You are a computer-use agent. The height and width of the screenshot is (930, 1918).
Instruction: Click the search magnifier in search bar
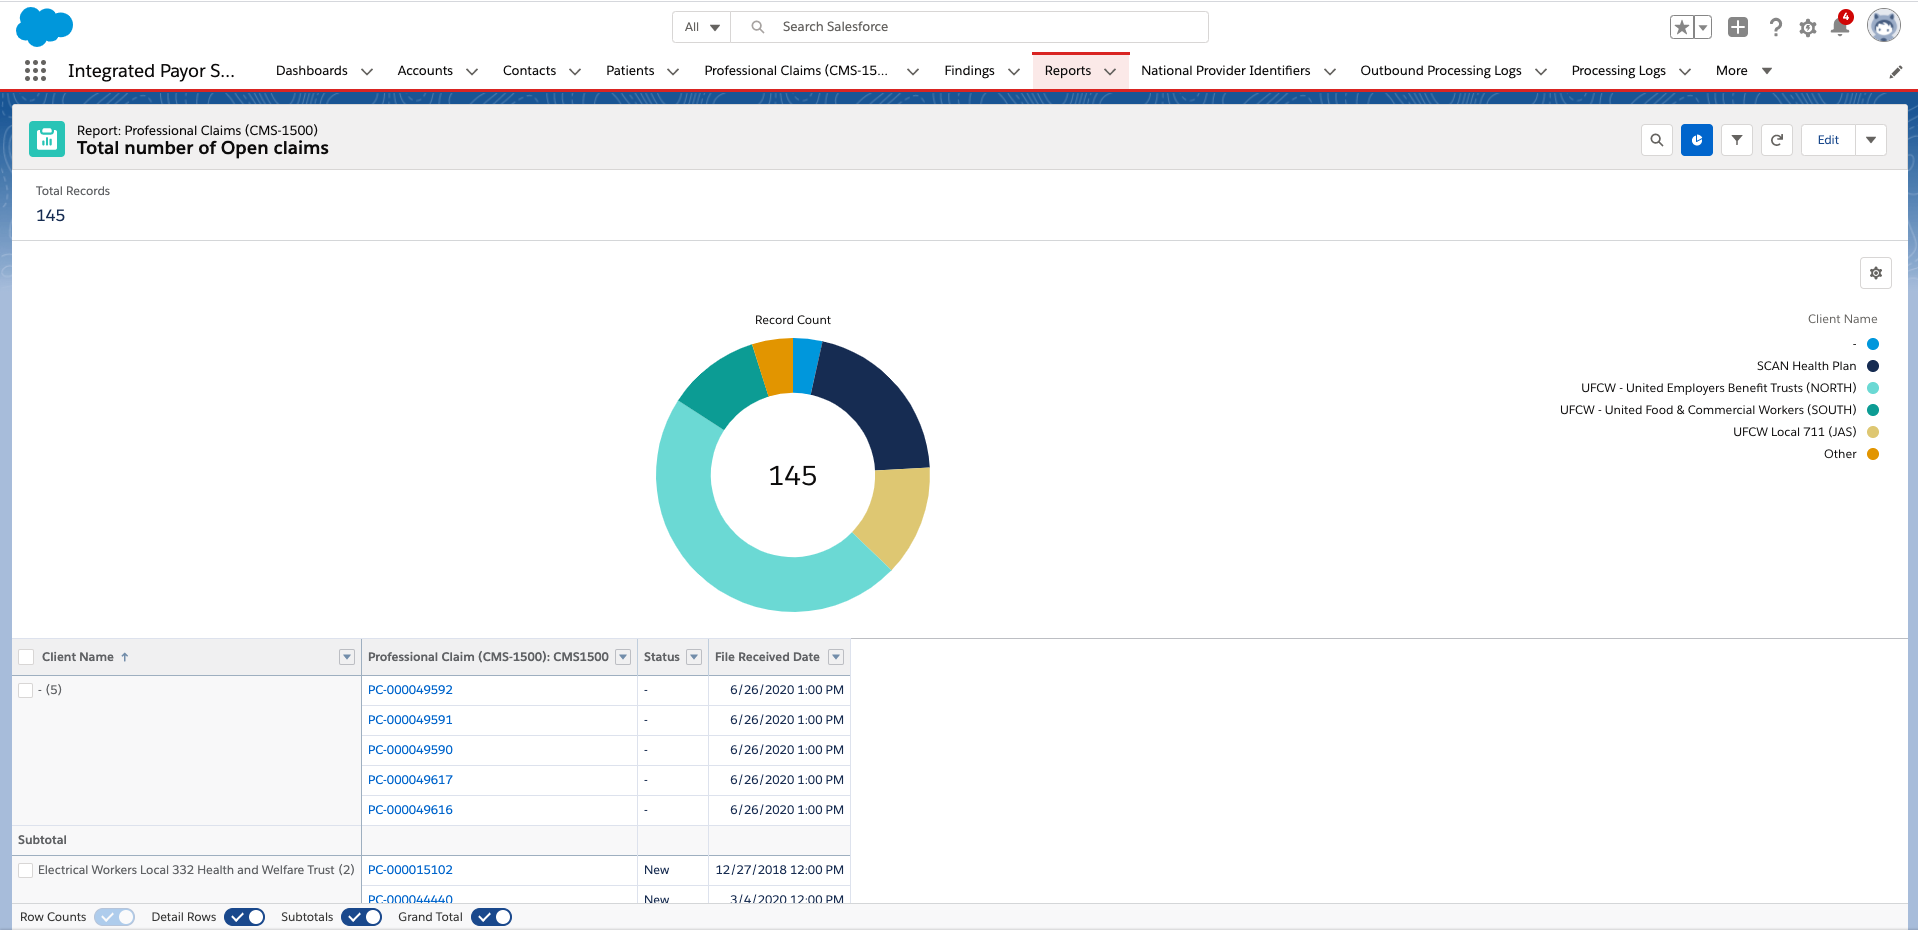[758, 27]
